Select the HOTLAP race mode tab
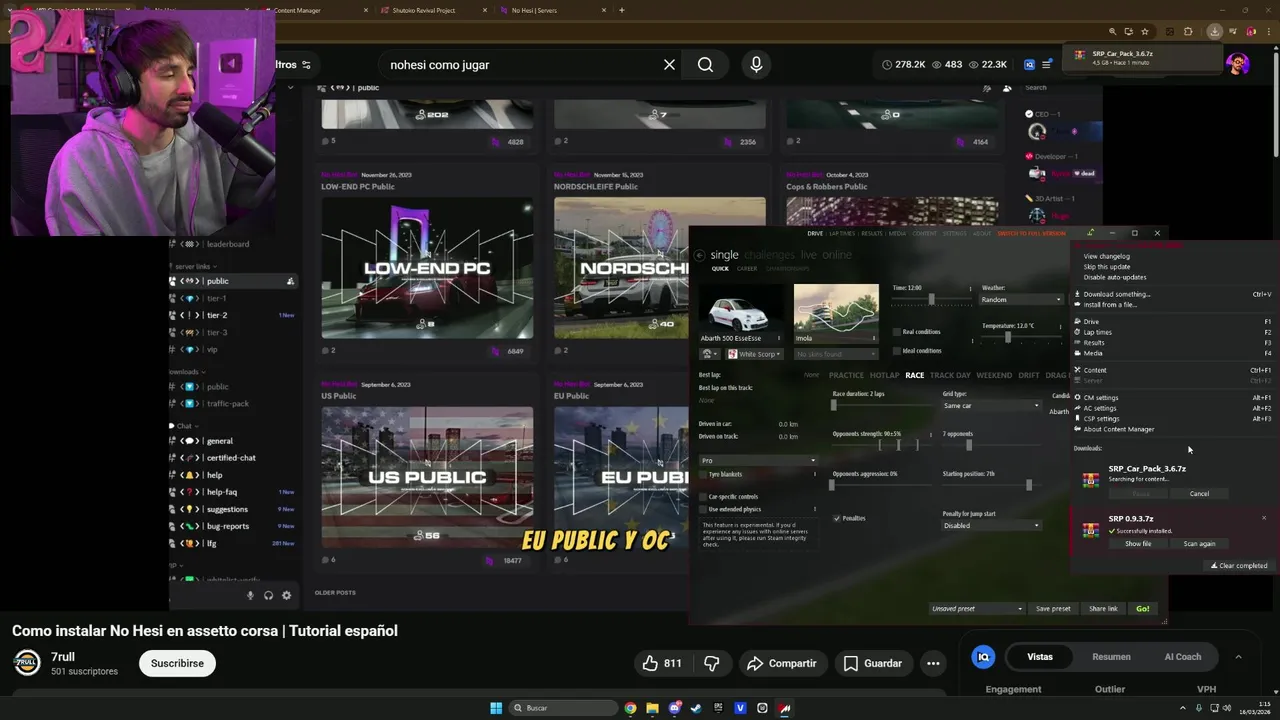This screenshot has height=720, width=1280. (x=884, y=375)
